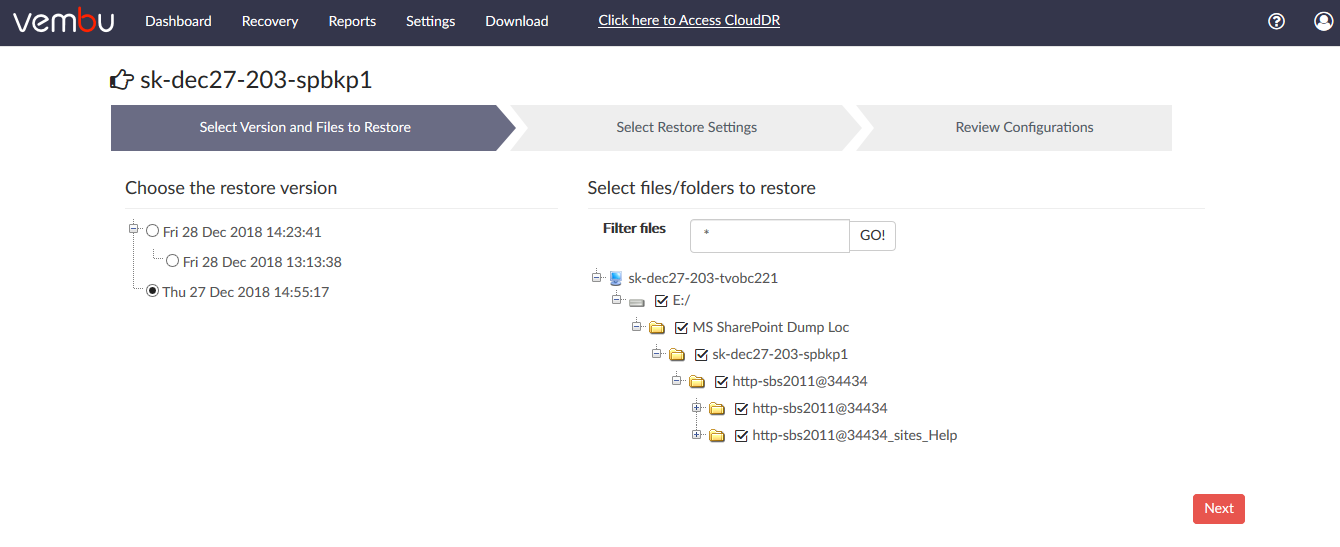Select version Thu 27 Dec 2018 14:55:17
Viewport: 1340px width, 547px height.
click(x=153, y=291)
